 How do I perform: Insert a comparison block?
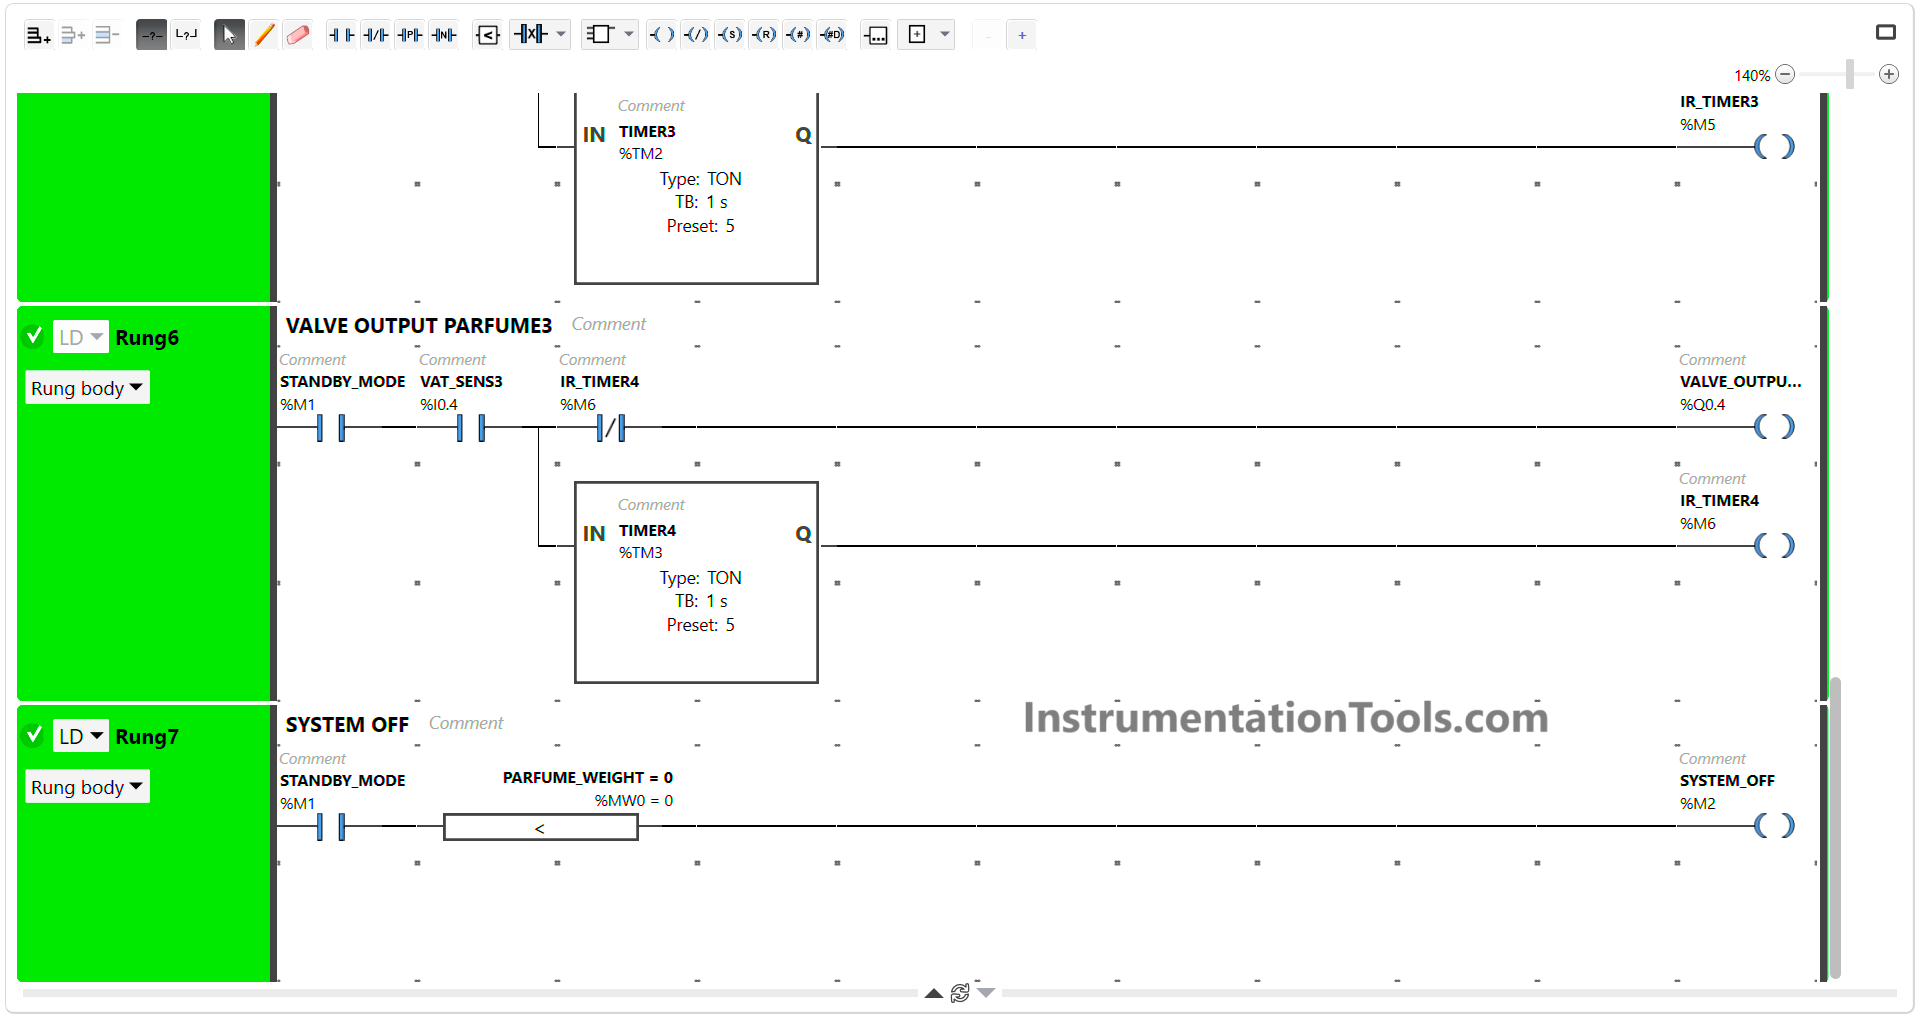pyautogui.click(x=488, y=35)
